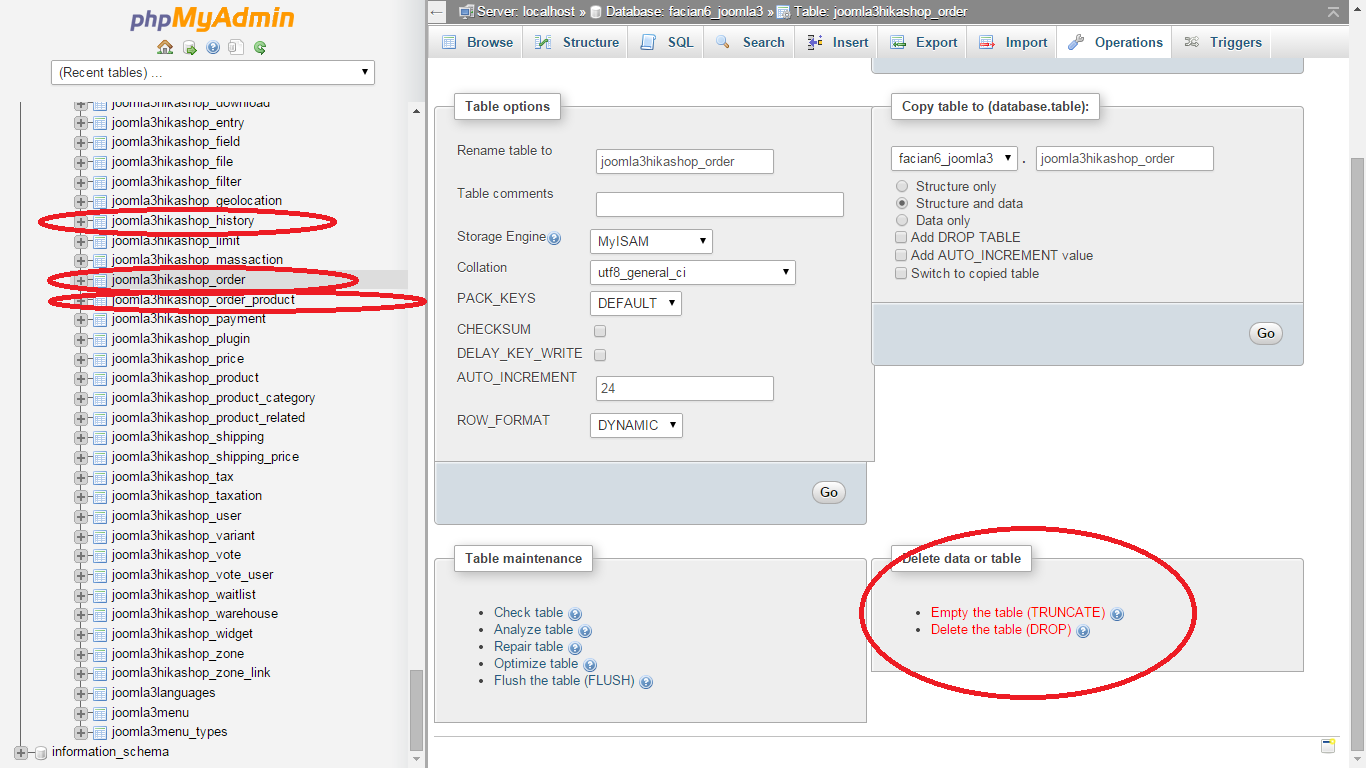
Task: Click table icon for joomla3hikashop_payment
Action: coord(100,319)
